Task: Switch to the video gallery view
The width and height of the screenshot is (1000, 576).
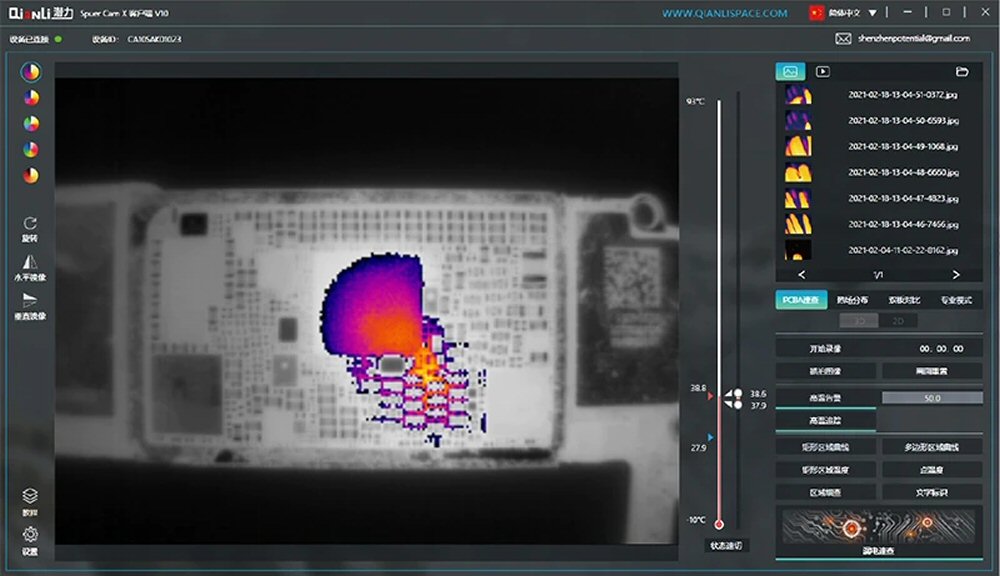Action: (822, 72)
